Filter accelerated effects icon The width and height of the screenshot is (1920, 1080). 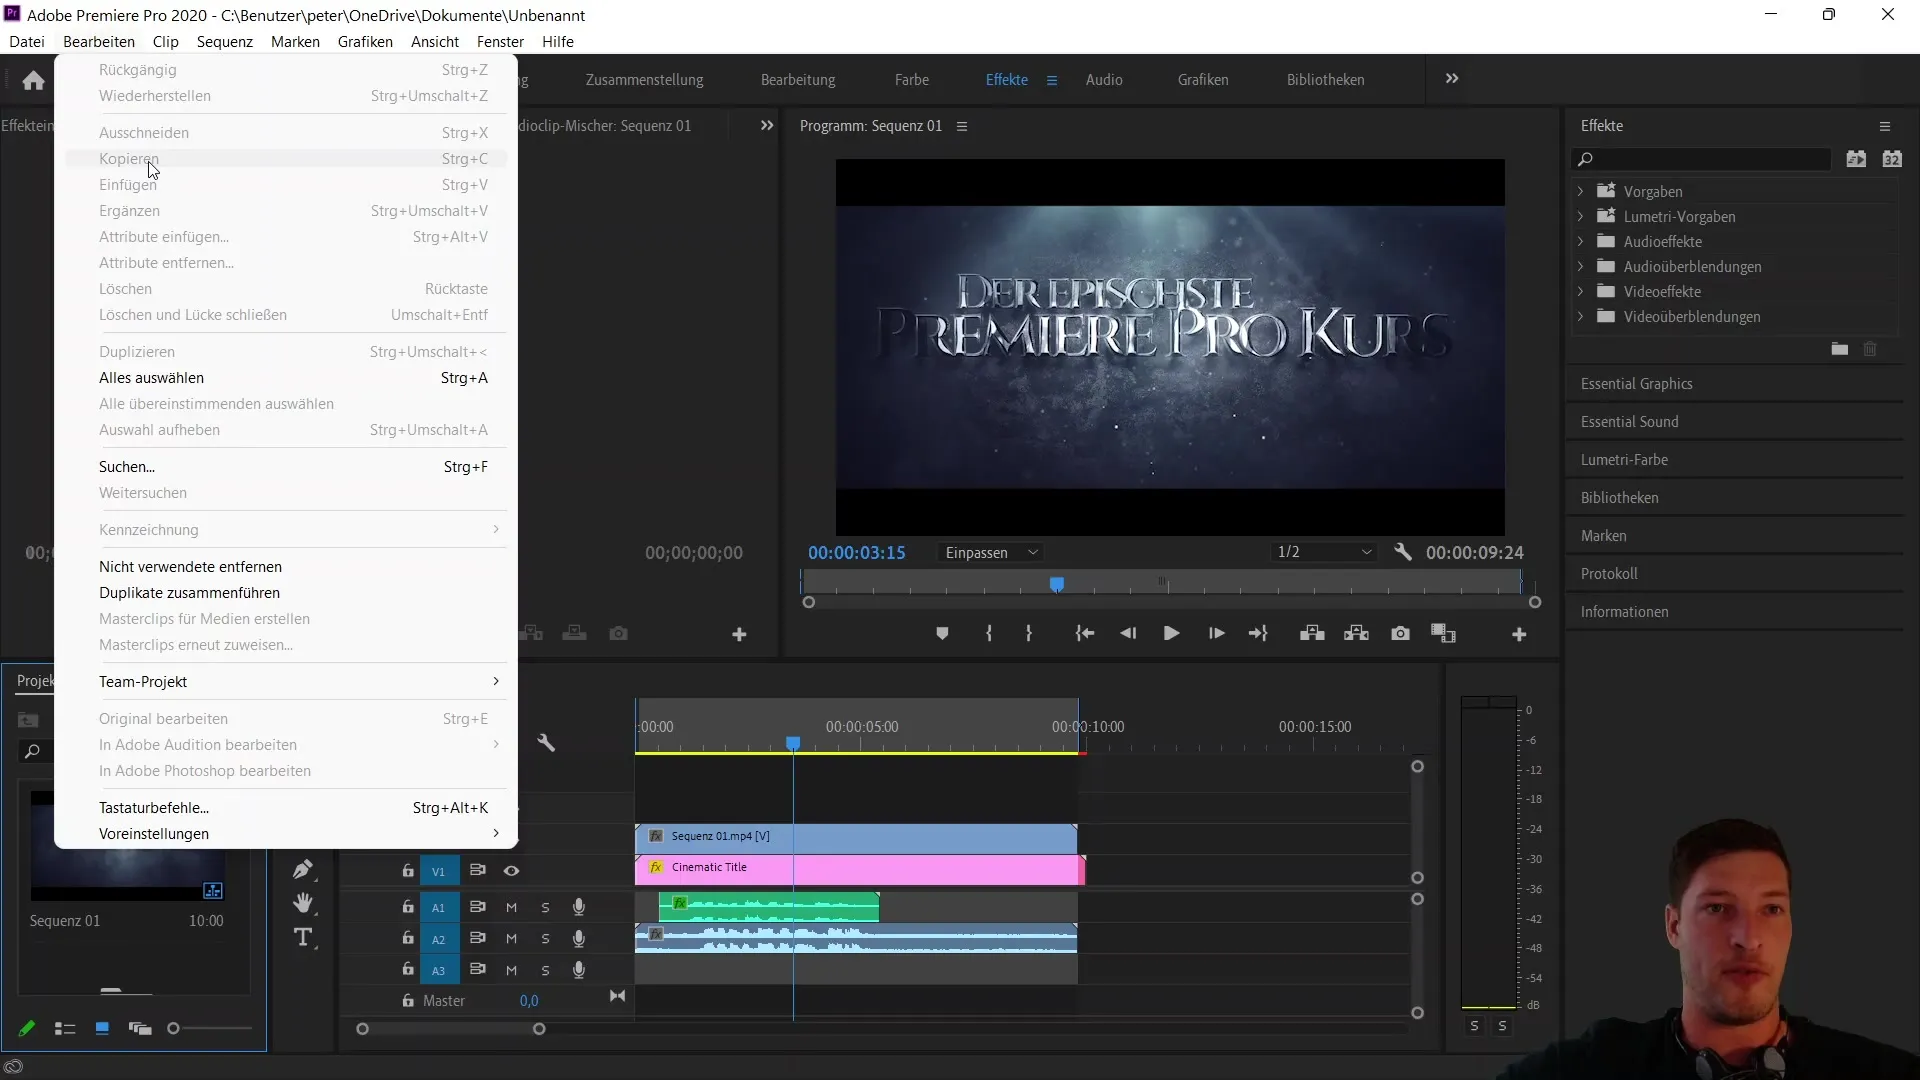pyautogui.click(x=1856, y=159)
